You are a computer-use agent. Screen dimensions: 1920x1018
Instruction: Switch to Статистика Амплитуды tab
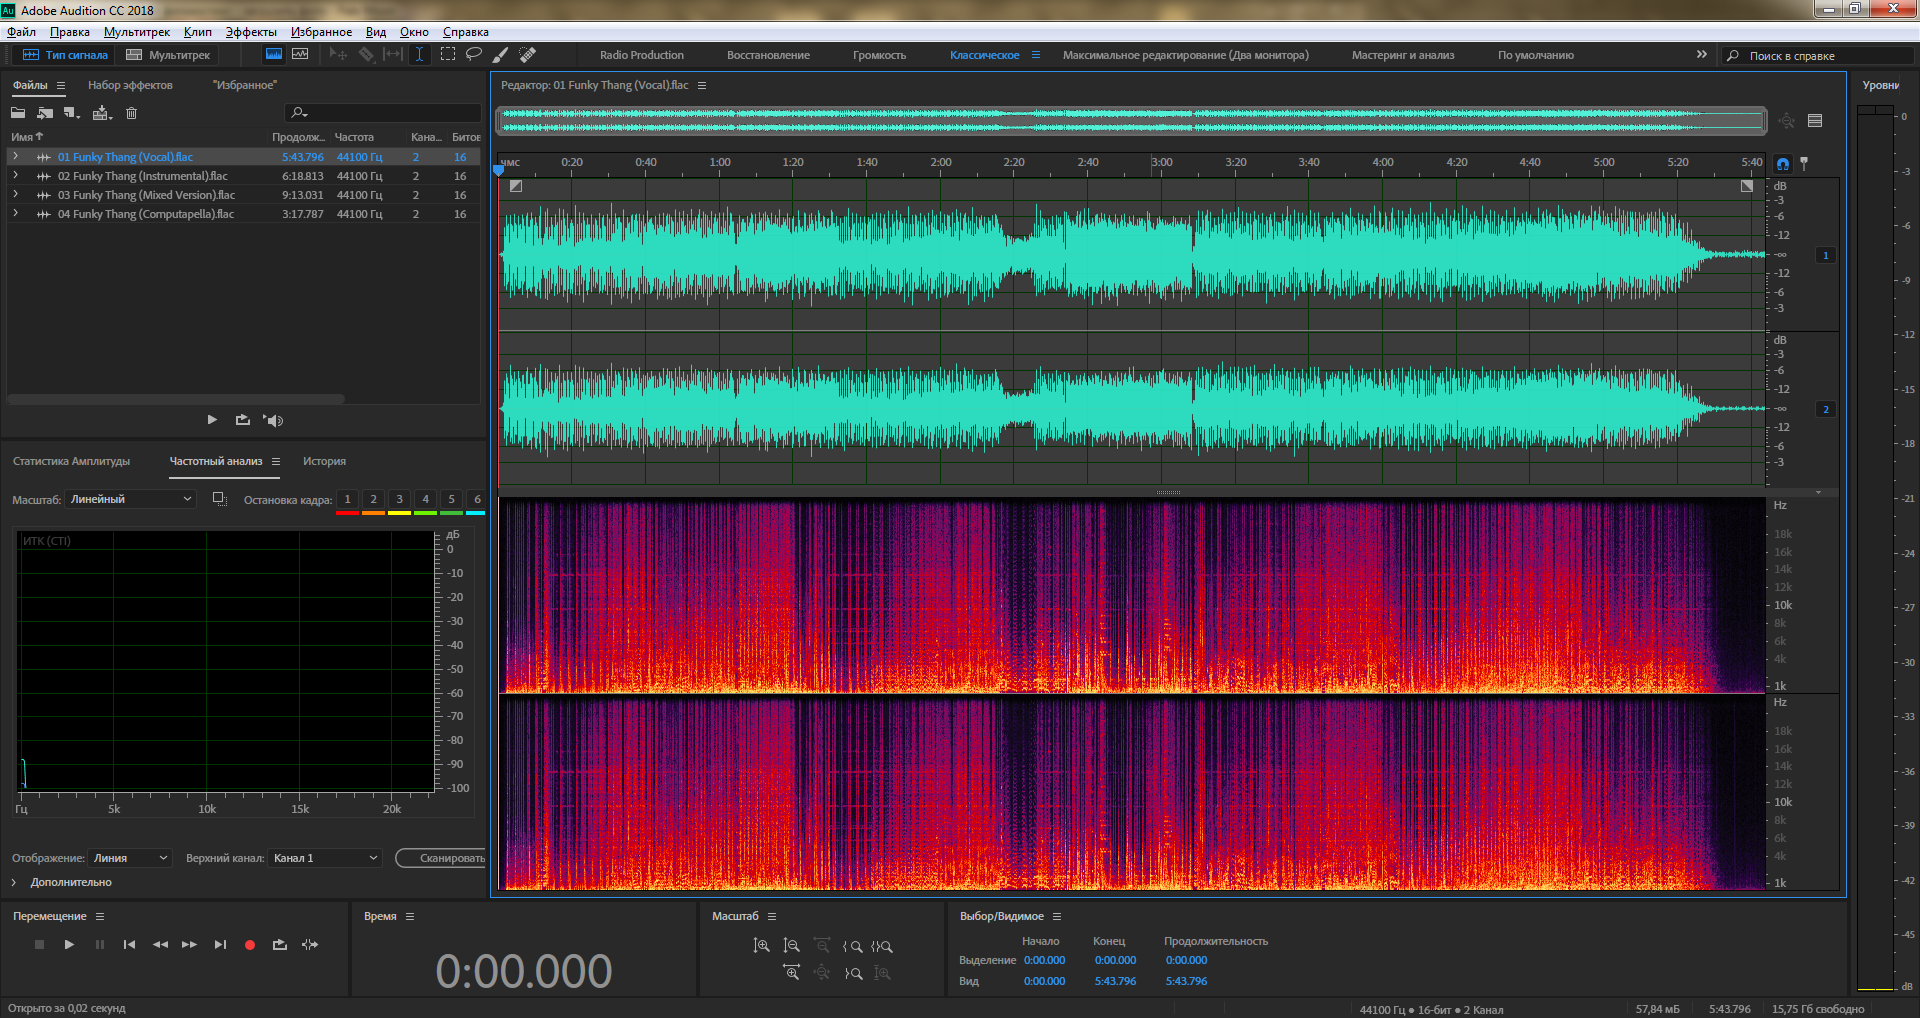pos(71,461)
